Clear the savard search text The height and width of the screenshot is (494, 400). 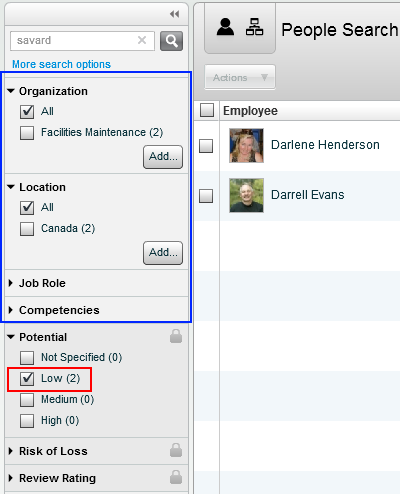click(142, 40)
